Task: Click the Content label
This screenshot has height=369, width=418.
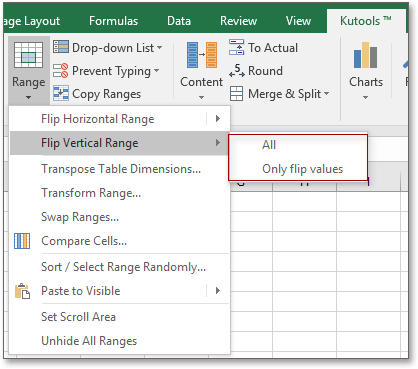Action: coord(202,82)
